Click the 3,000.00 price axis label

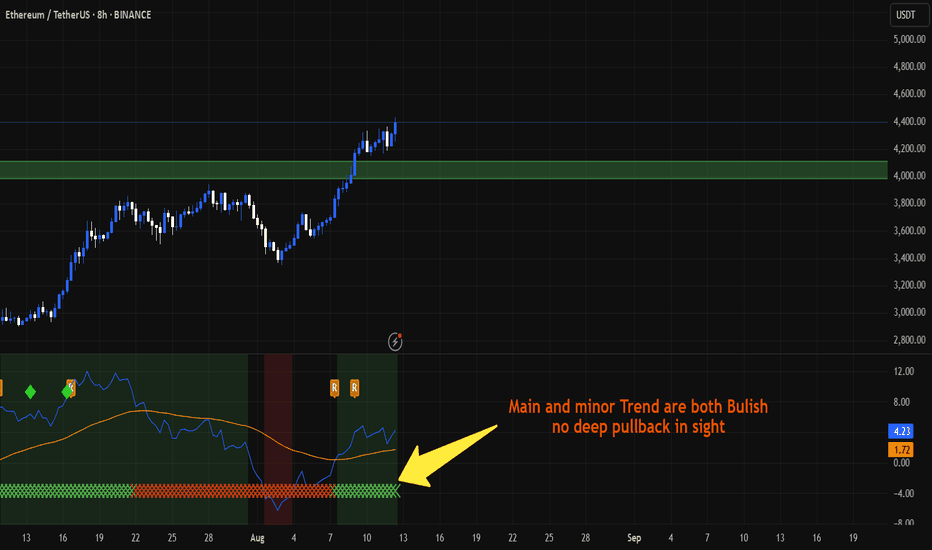click(x=909, y=312)
